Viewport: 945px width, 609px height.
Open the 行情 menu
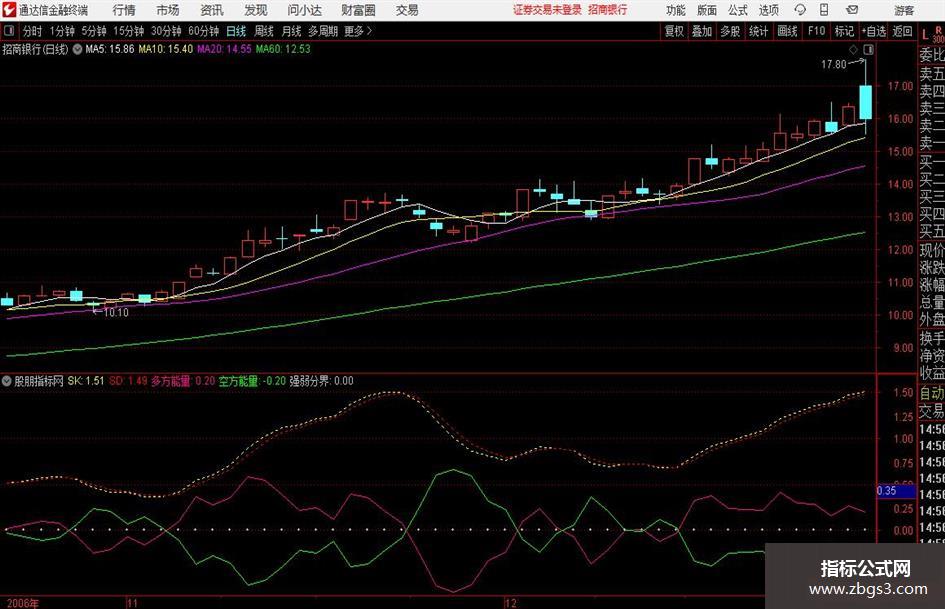click(124, 10)
